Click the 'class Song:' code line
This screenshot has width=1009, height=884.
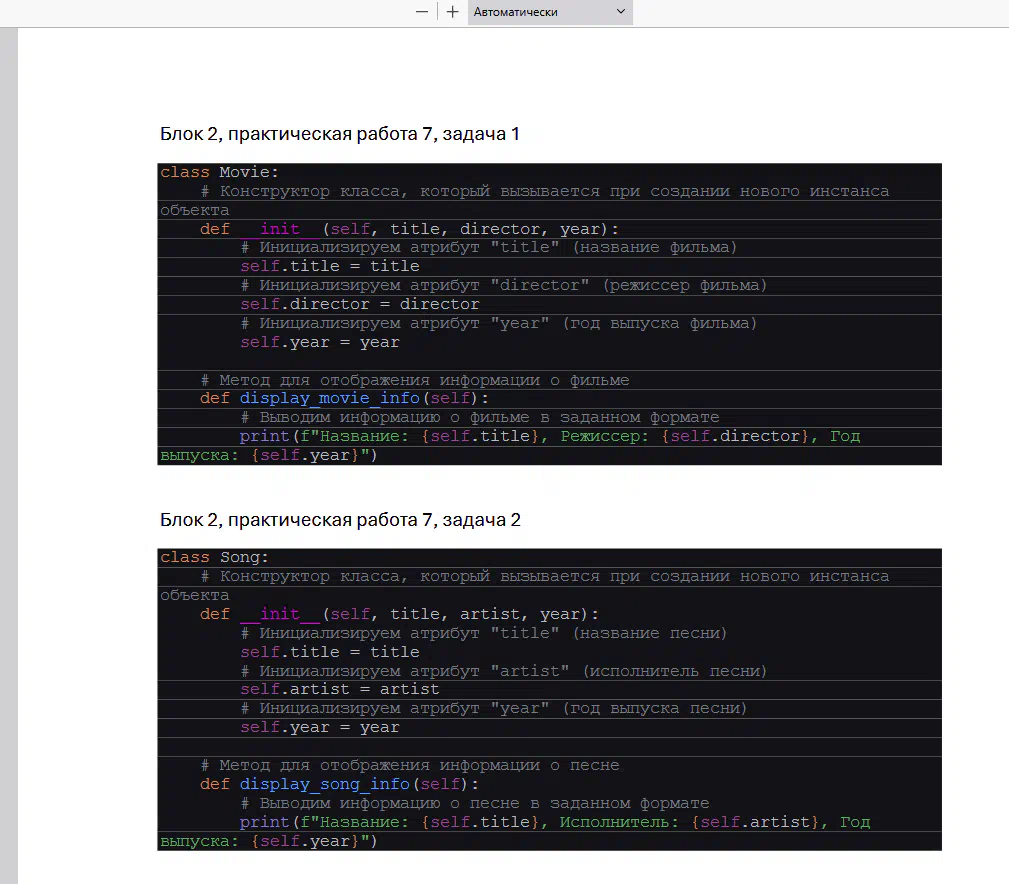[x=214, y=557]
